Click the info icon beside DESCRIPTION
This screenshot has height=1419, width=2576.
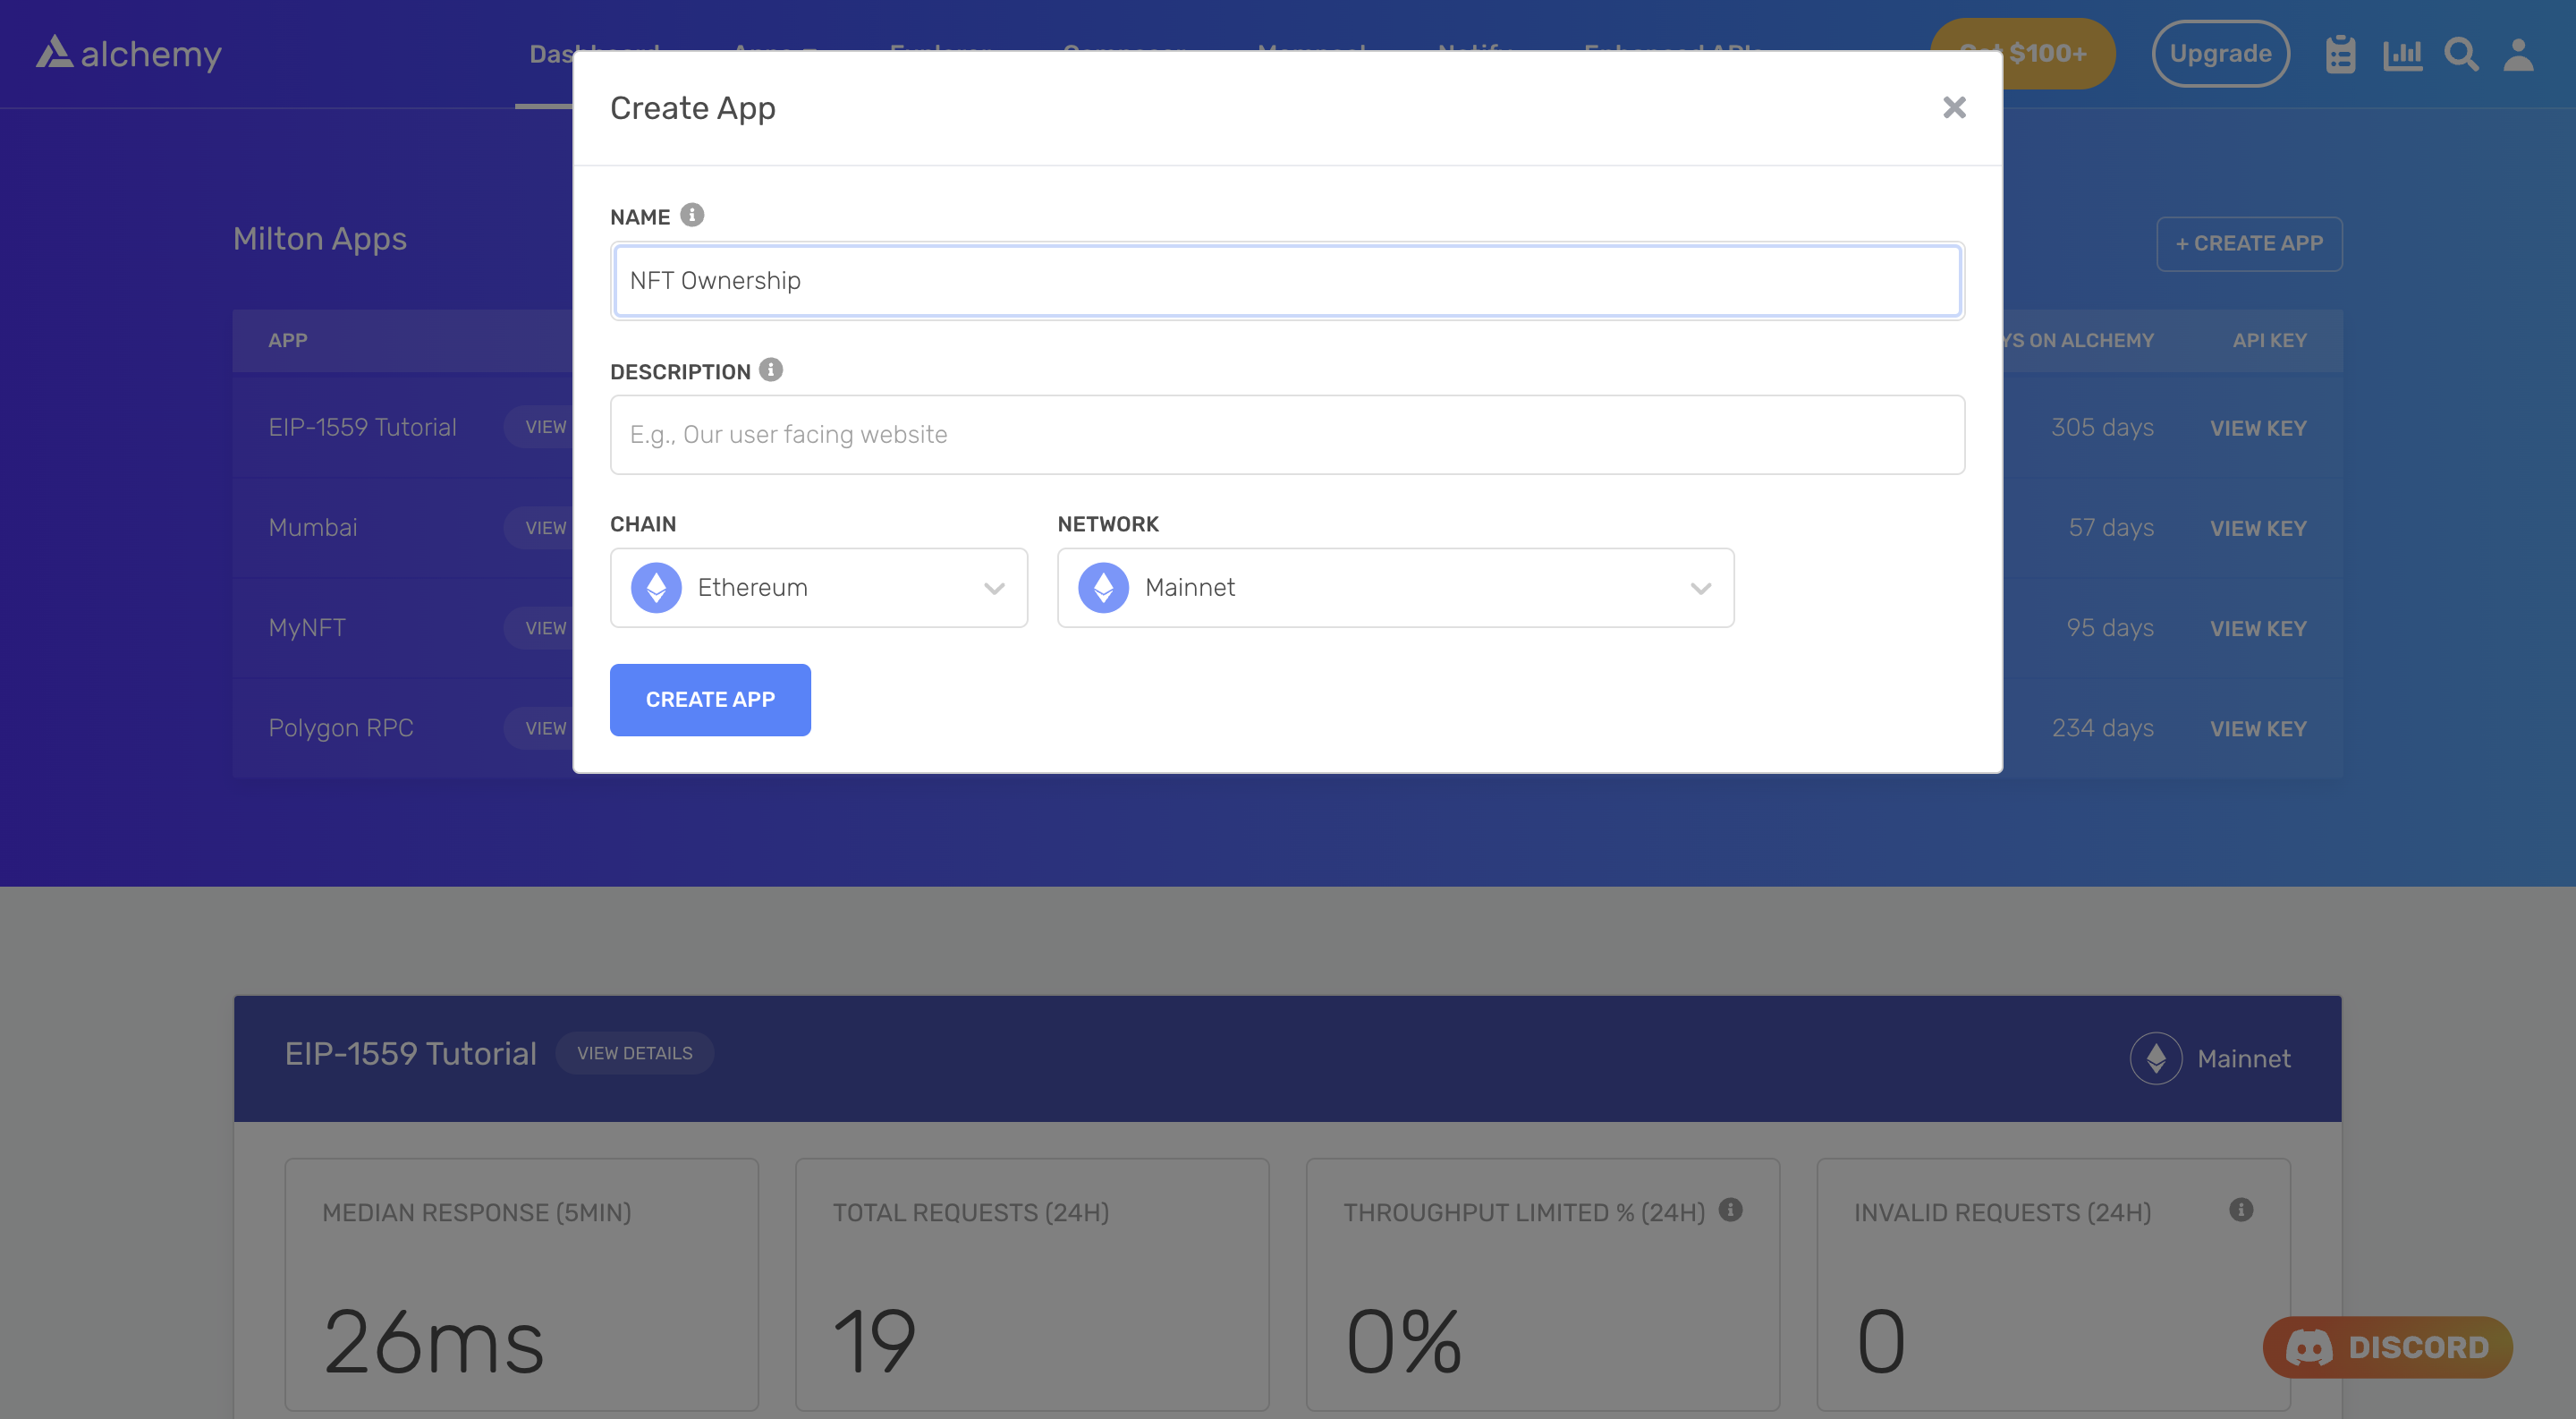771,370
